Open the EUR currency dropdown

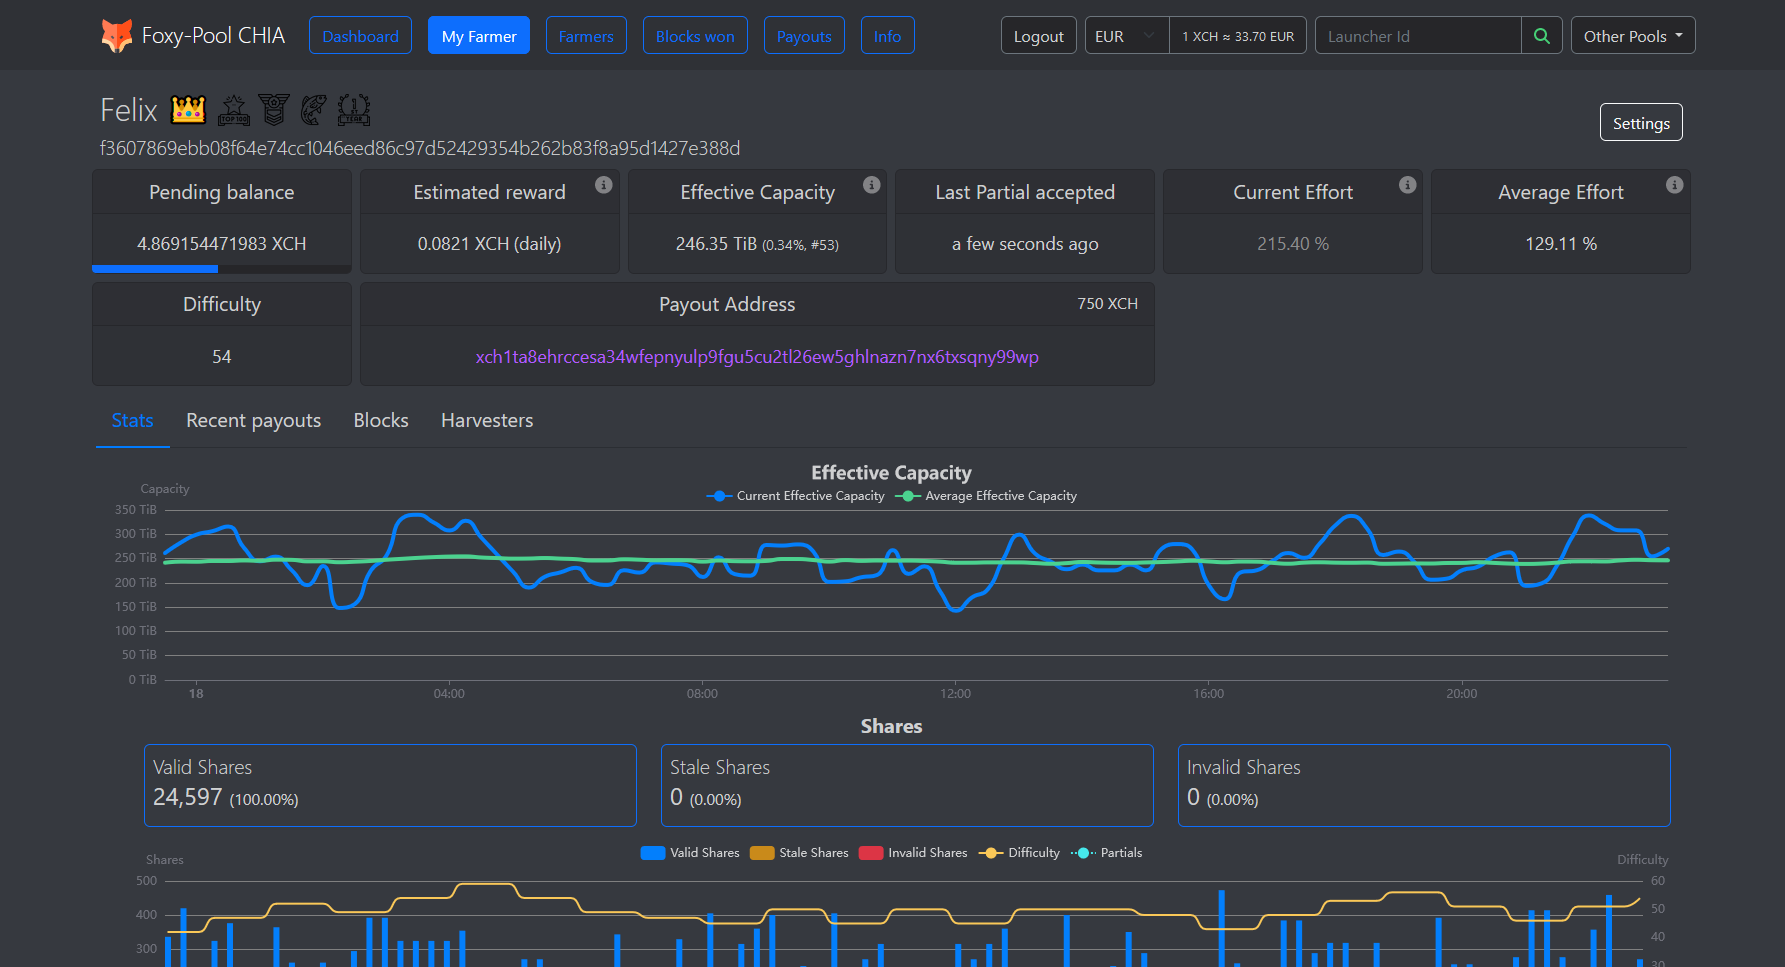pos(1126,36)
